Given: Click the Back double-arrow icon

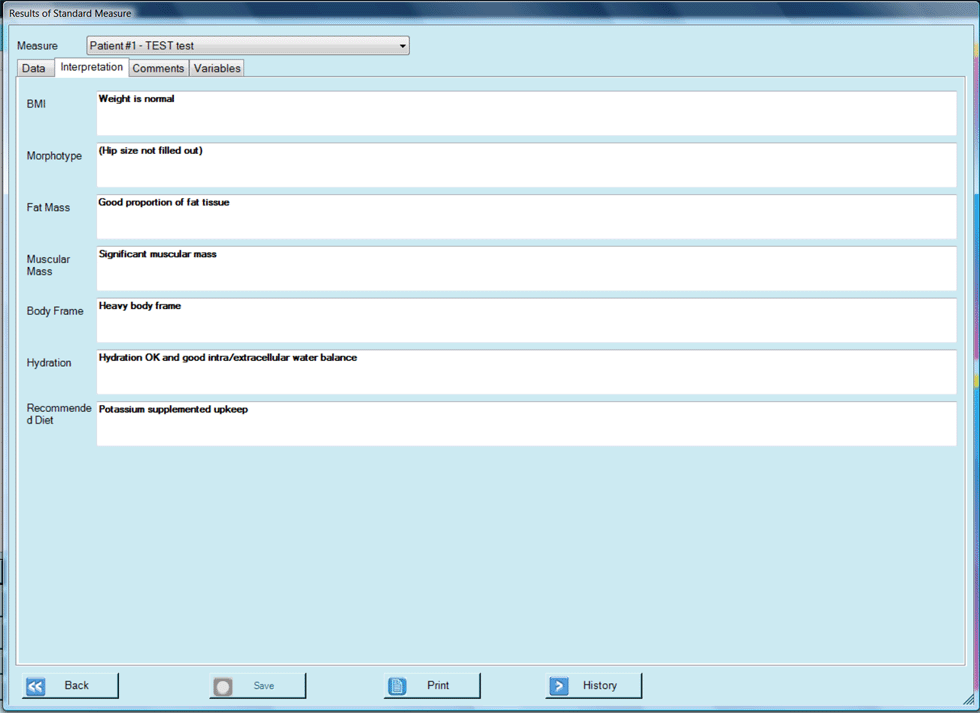Looking at the screenshot, I should (x=36, y=687).
